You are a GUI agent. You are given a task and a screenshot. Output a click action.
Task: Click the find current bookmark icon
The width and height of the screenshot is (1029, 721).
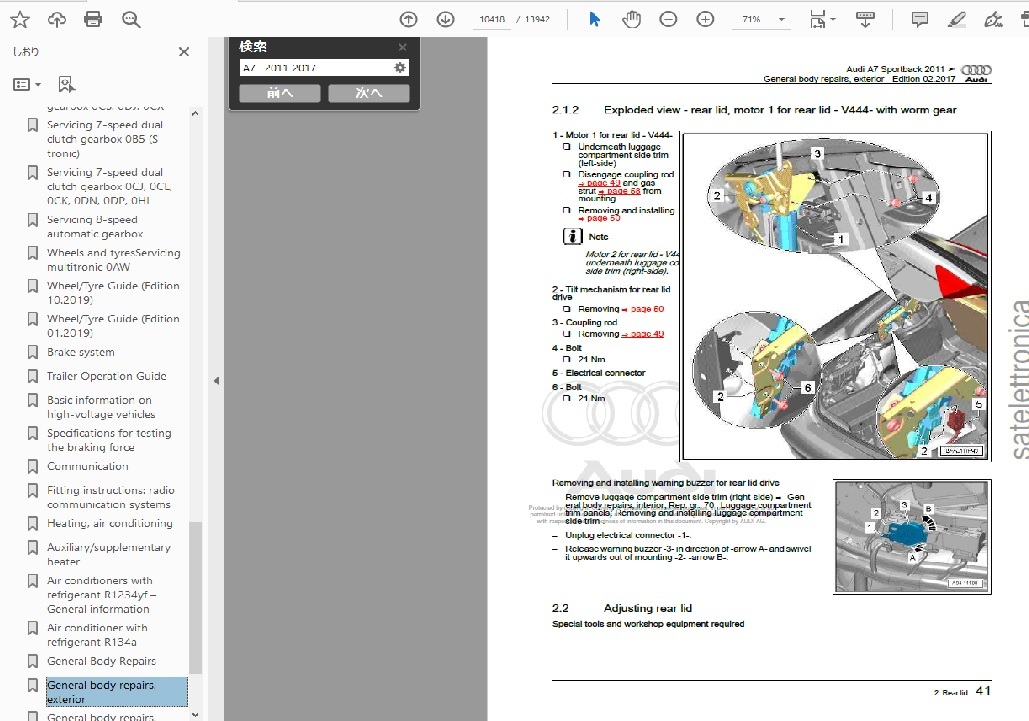(x=66, y=84)
